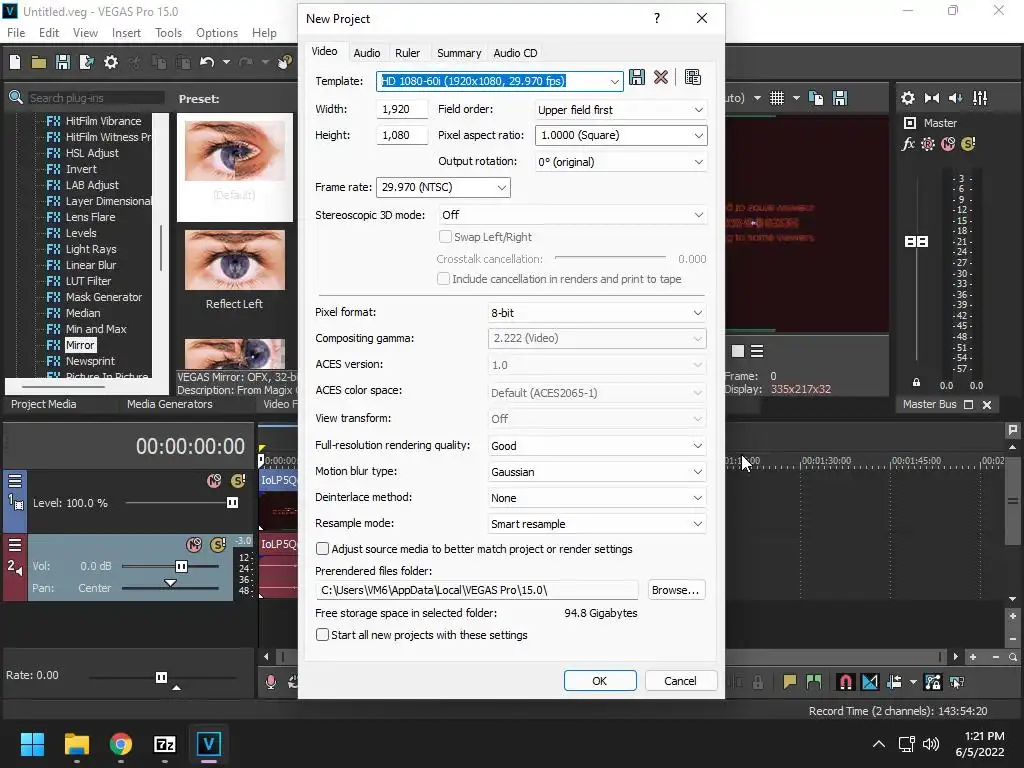The image size is (1024, 768).
Task: Click the track 2 Pan slider handle
Action: point(170,583)
